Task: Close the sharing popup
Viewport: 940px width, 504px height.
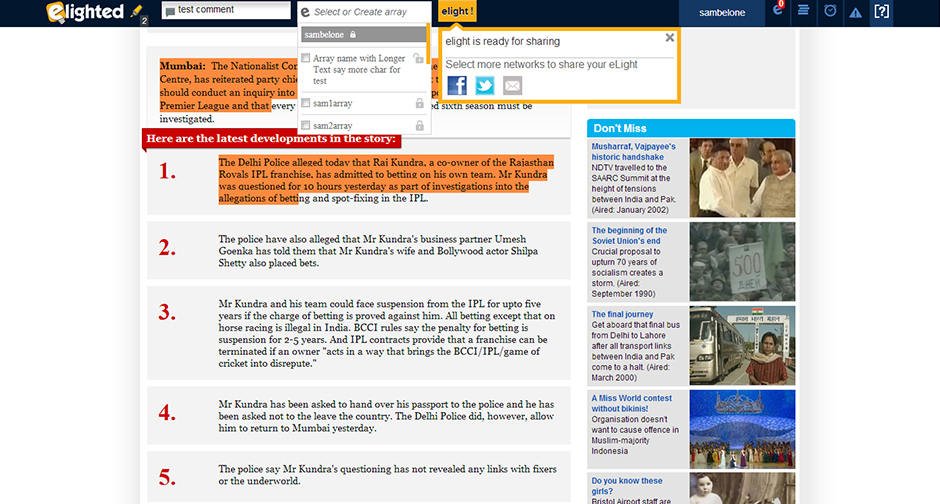Action: pyautogui.click(x=670, y=38)
